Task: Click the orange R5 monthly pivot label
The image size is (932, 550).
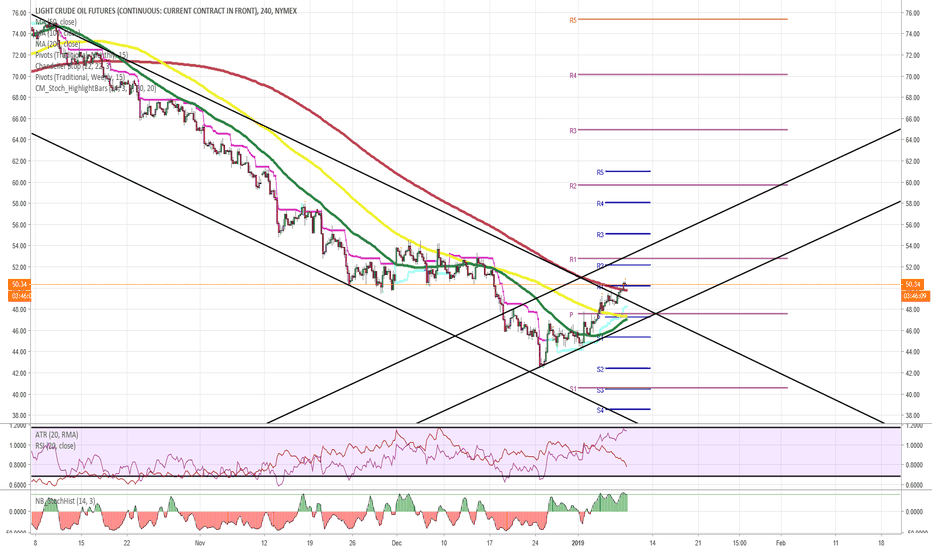Action: pos(573,20)
